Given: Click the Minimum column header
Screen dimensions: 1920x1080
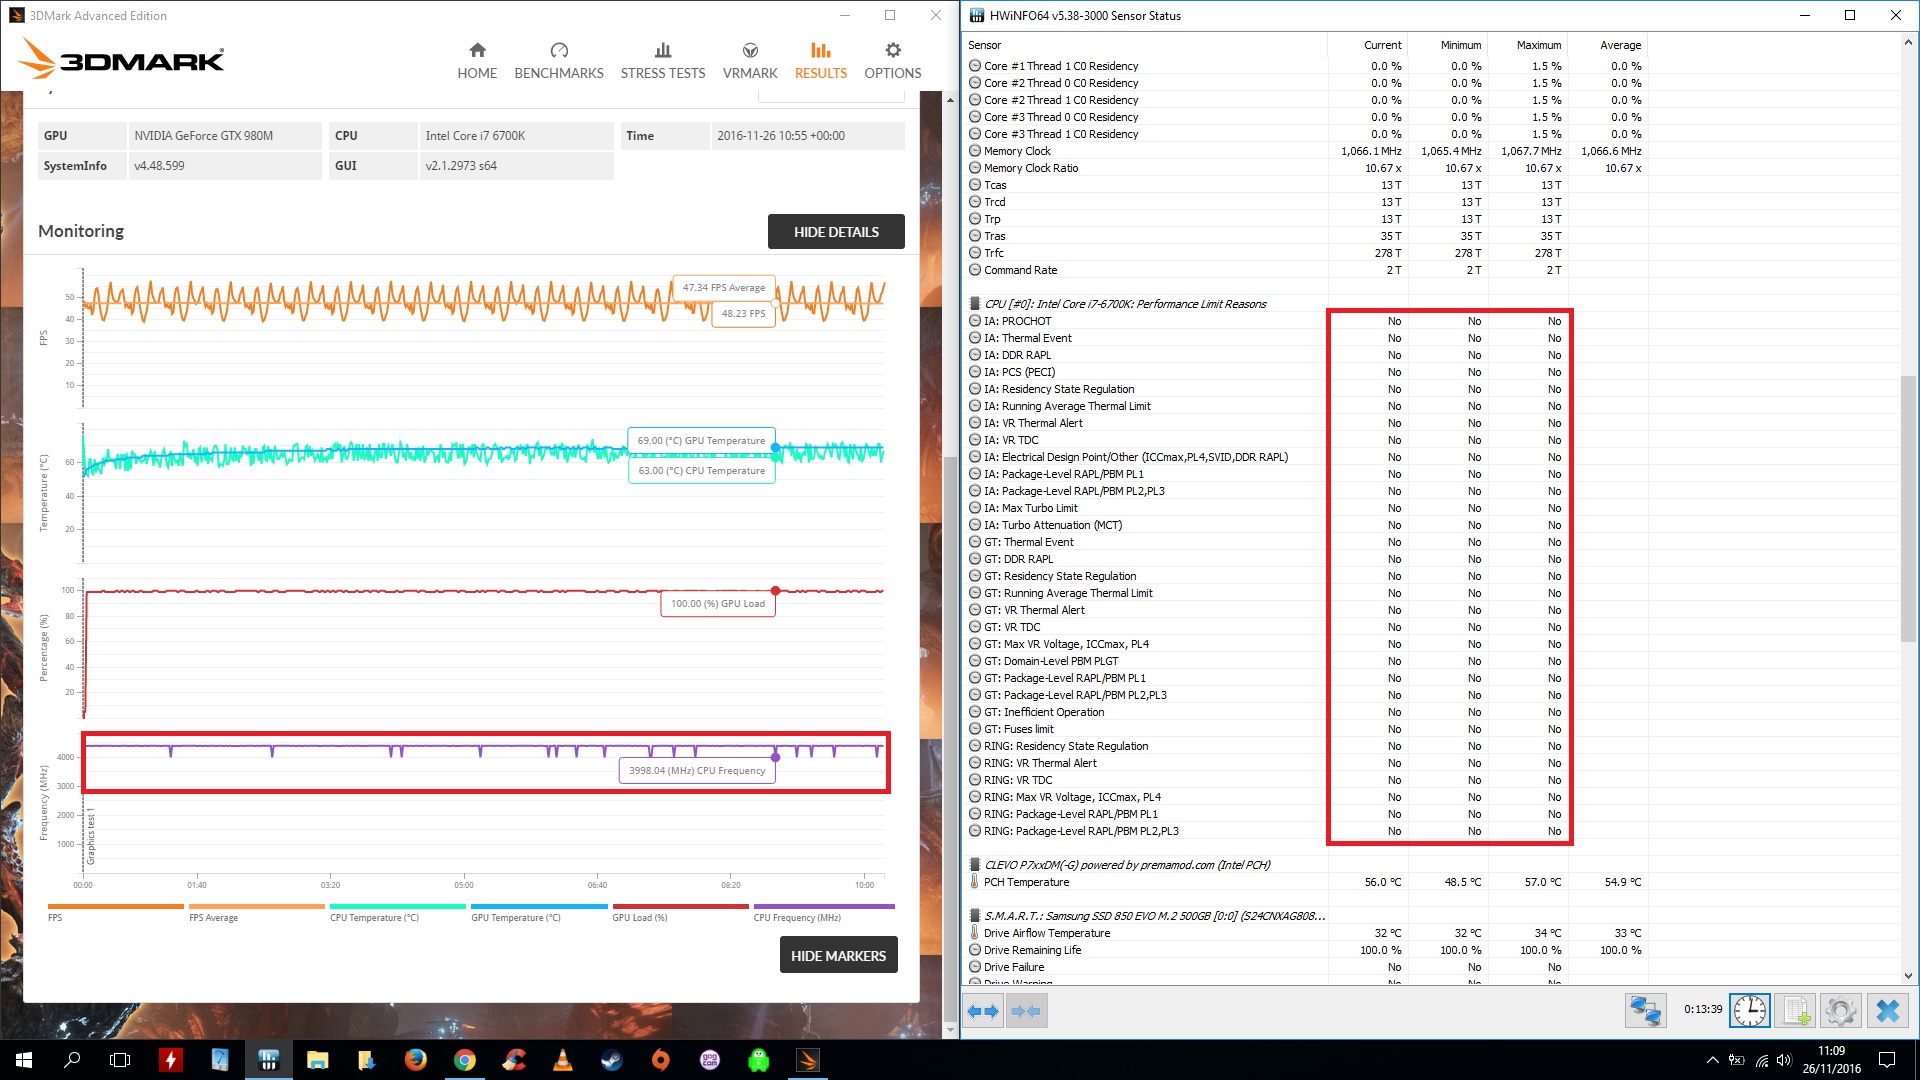Looking at the screenshot, I should pyautogui.click(x=1447, y=45).
